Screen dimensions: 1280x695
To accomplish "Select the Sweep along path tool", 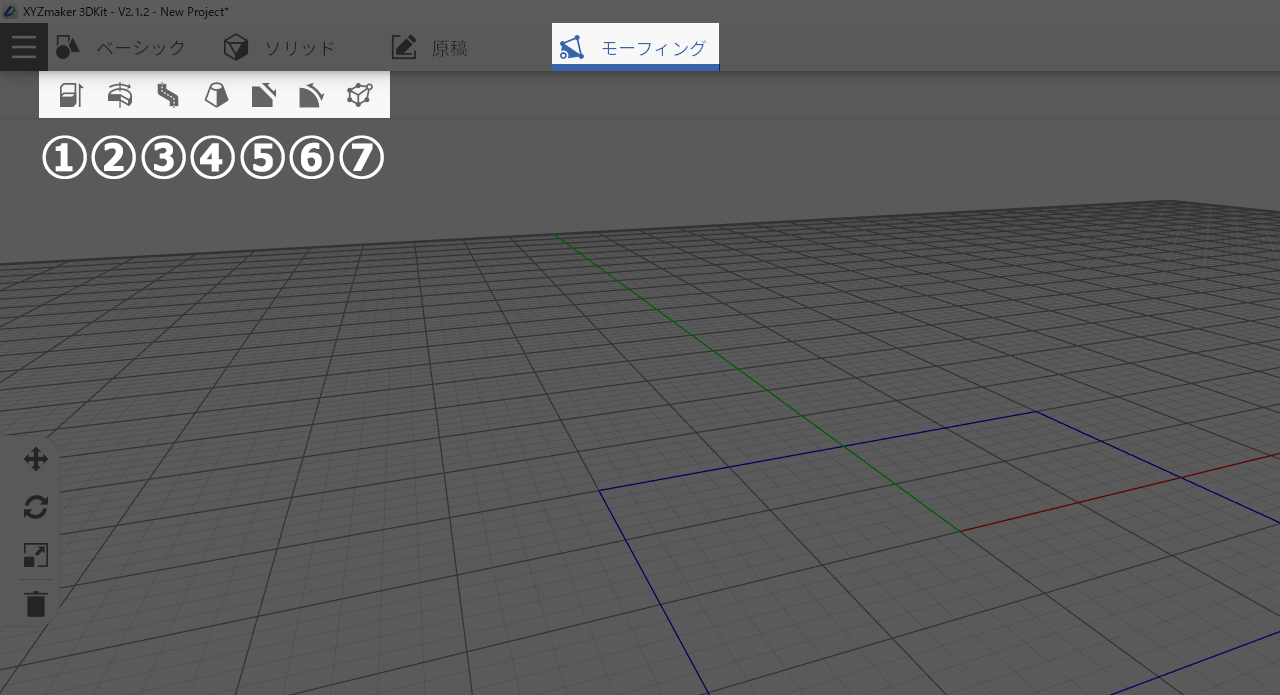I will (168, 95).
